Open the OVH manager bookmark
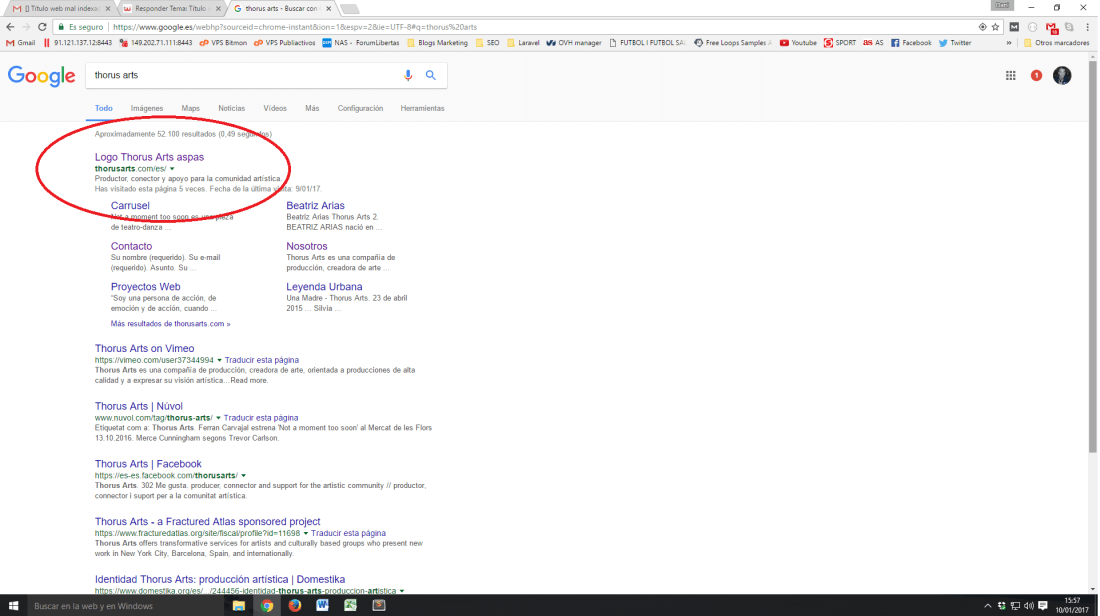The width and height of the screenshot is (1100, 616). (x=574, y=43)
